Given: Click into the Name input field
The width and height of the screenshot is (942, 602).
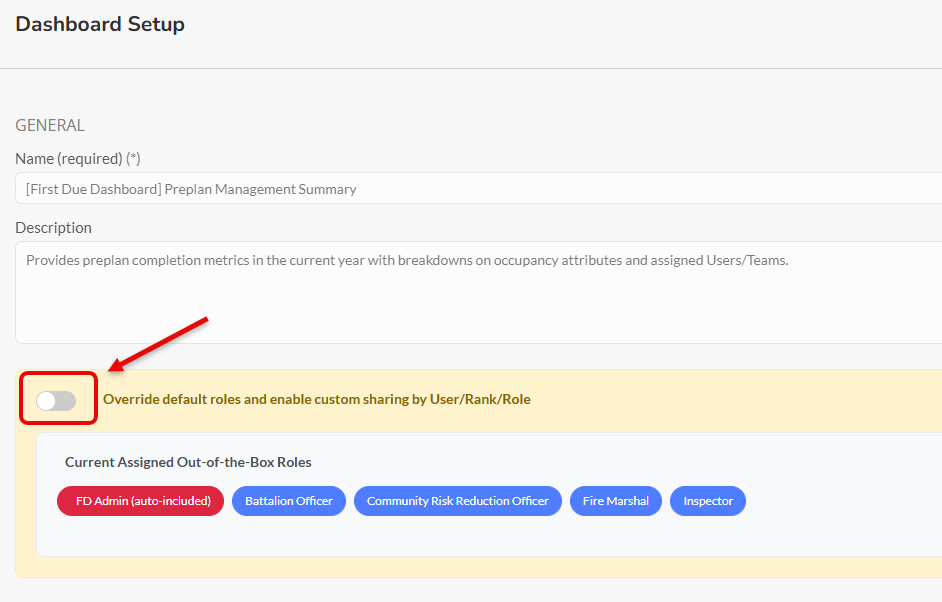Looking at the screenshot, I should tap(478, 189).
